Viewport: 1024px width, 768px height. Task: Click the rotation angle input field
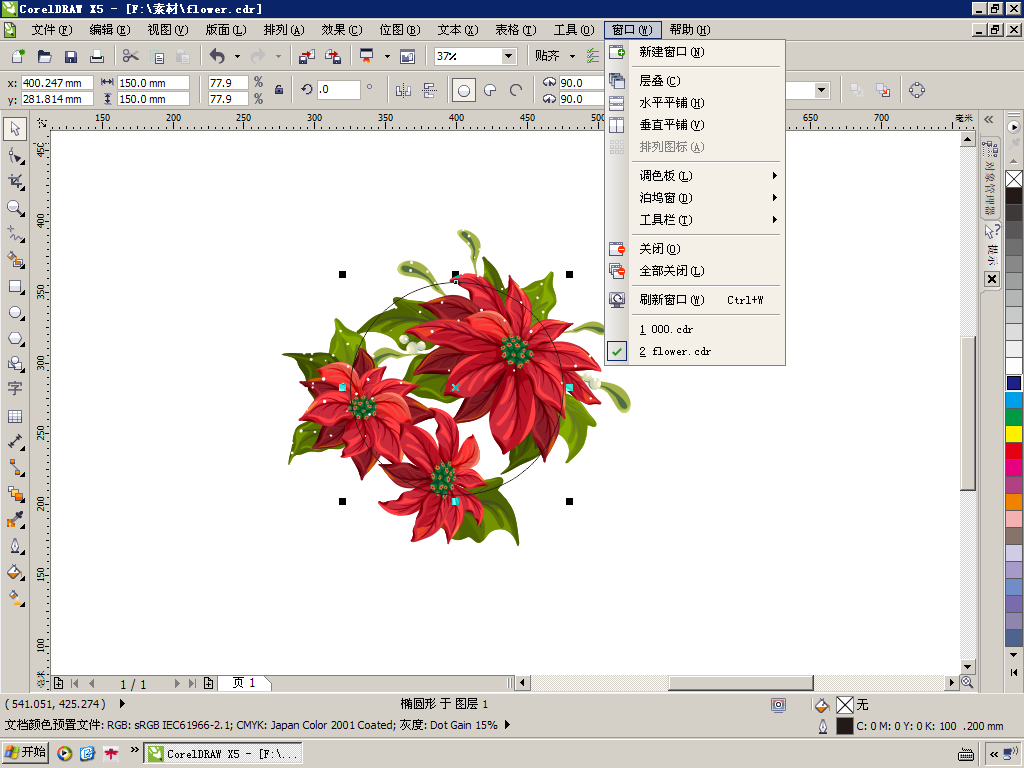click(x=338, y=90)
